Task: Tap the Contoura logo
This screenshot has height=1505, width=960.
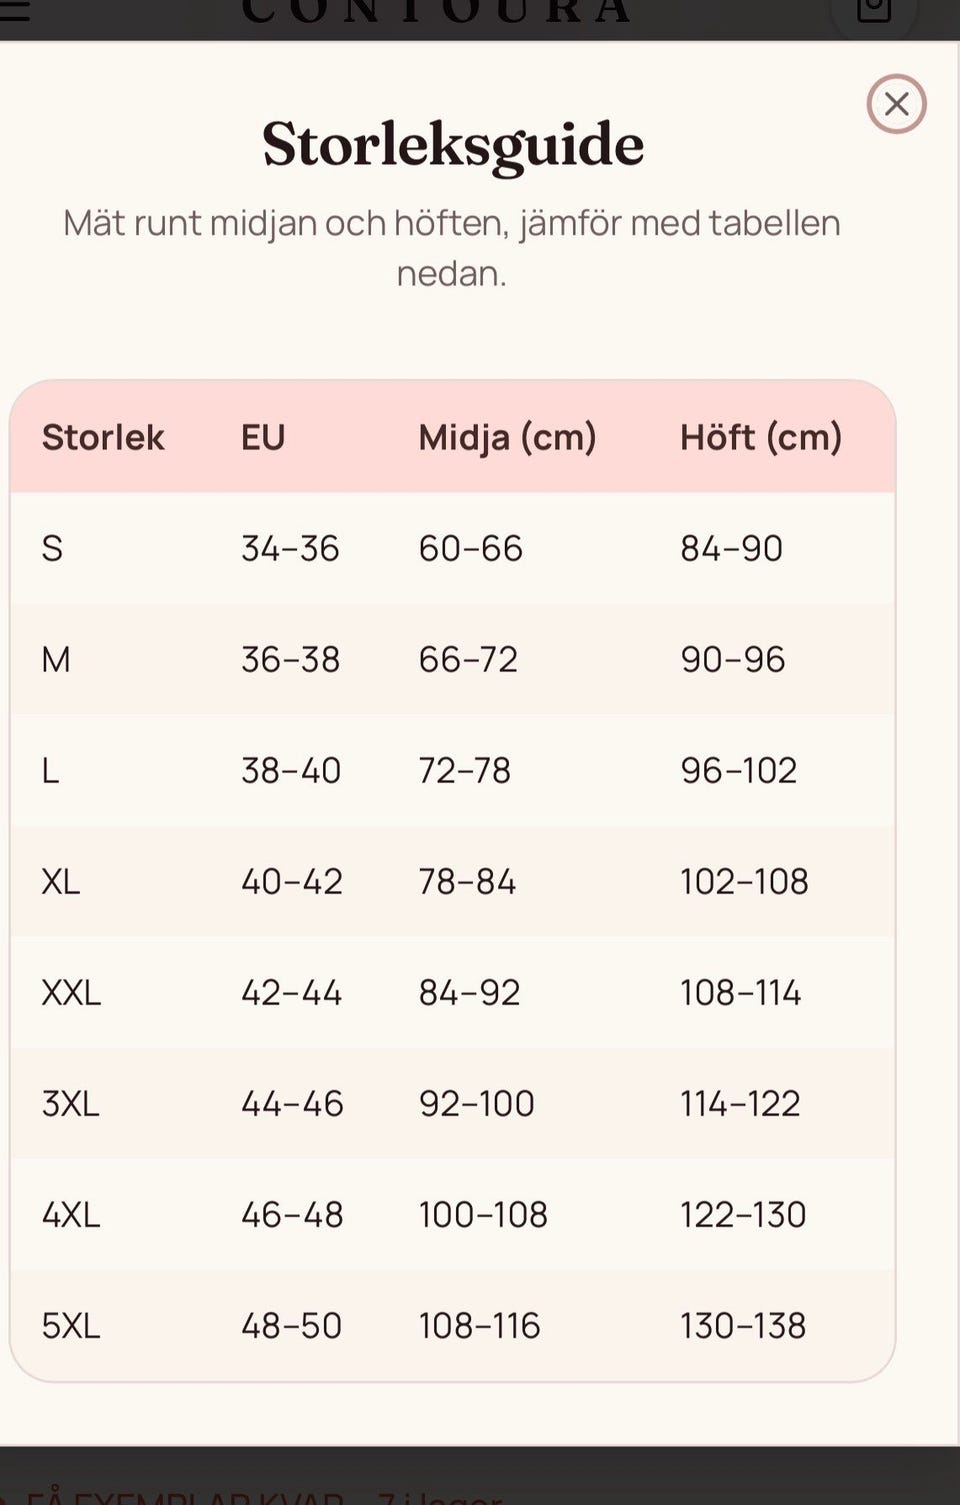Action: pos(436,10)
